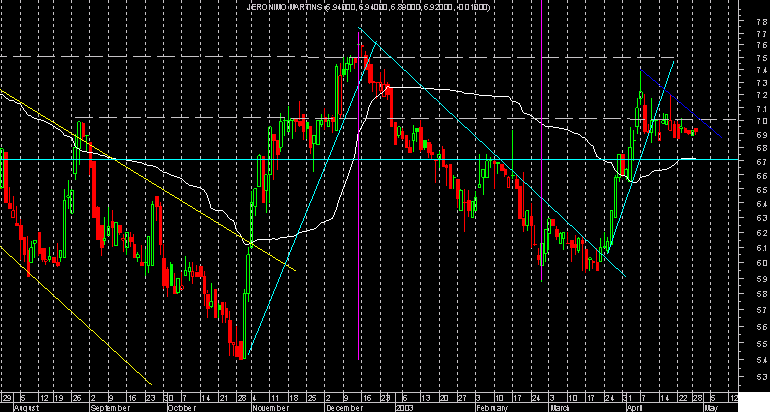Click the date 29 under August

pos(6,398)
